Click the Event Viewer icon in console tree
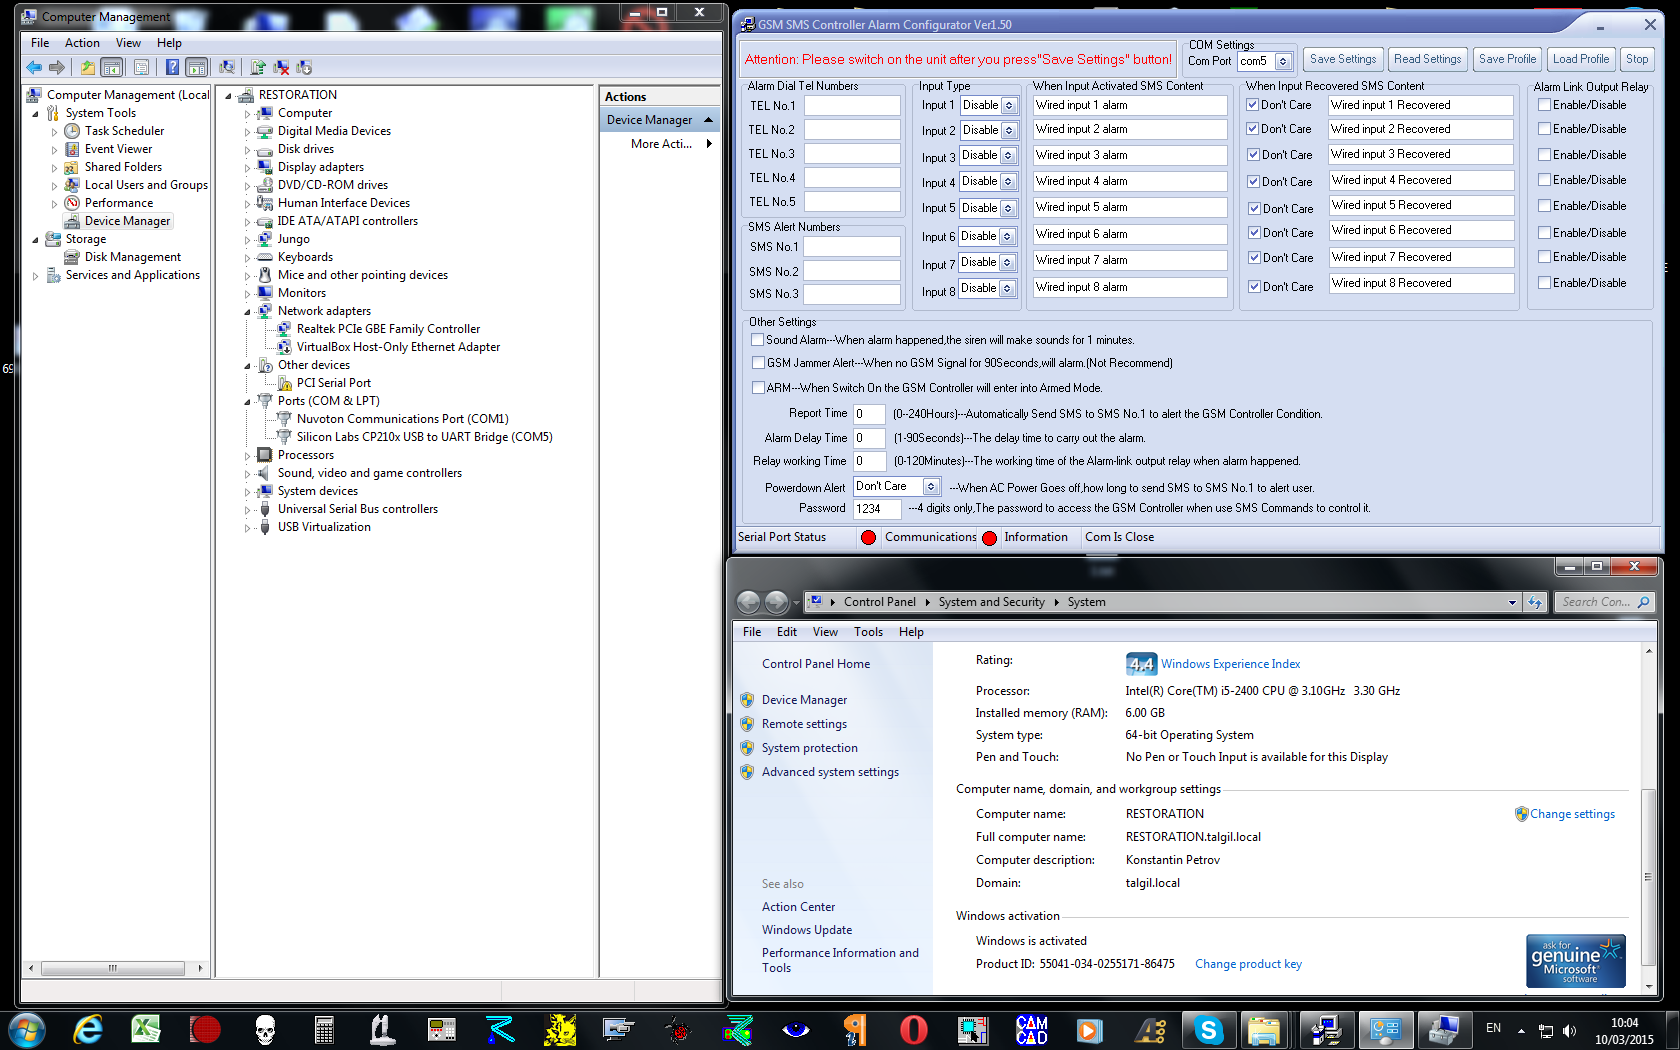The image size is (1680, 1050). [72, 149]
